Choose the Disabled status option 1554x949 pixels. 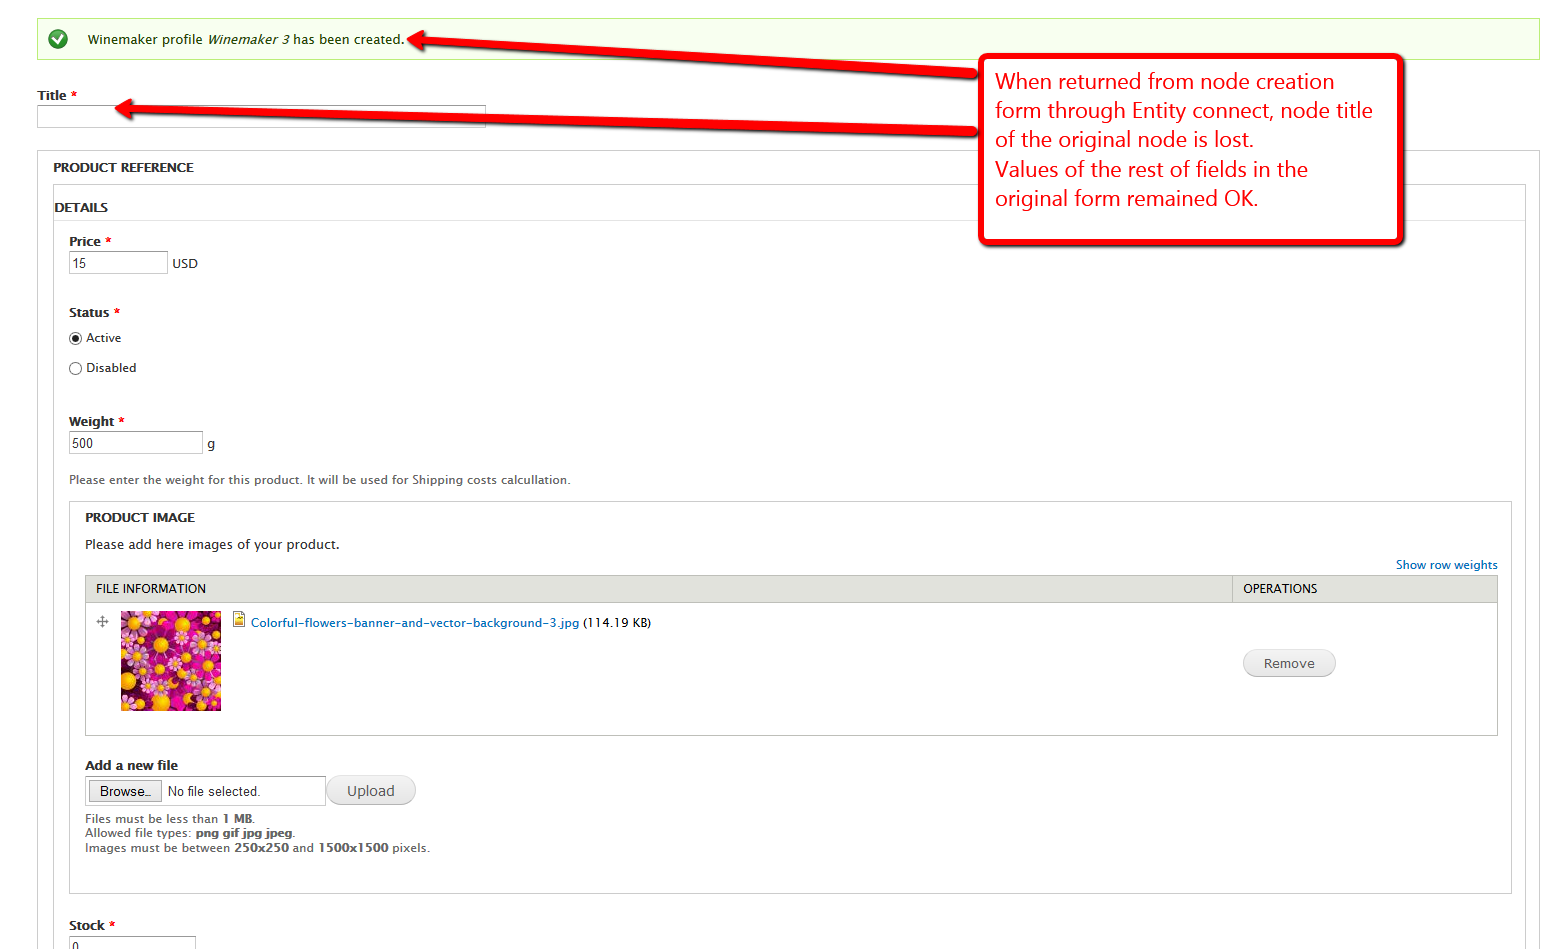tap(76, 368)
